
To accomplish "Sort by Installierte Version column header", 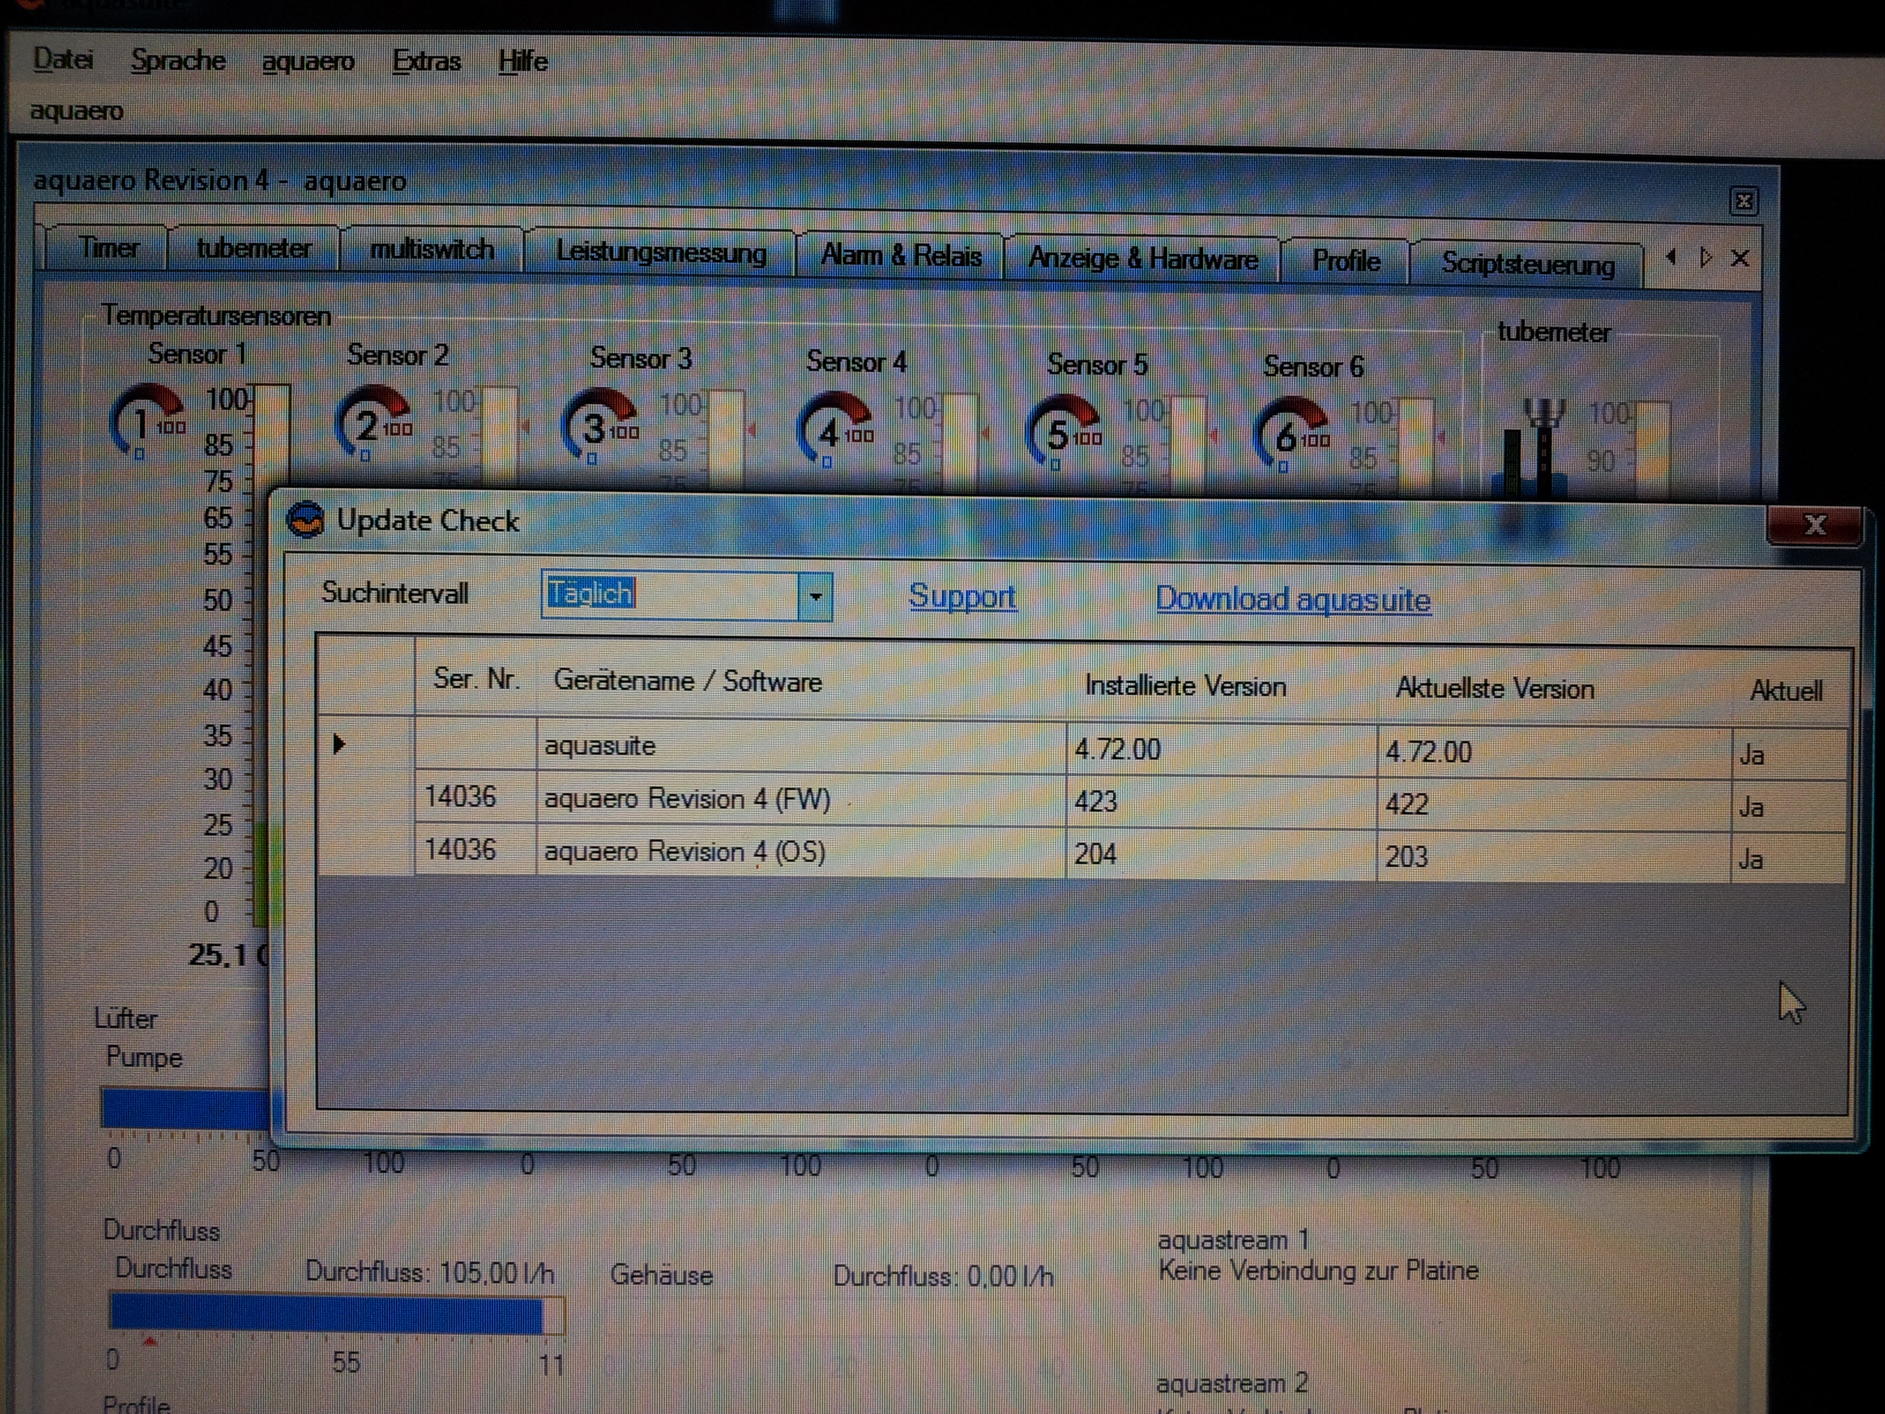I will [1221, 686].
